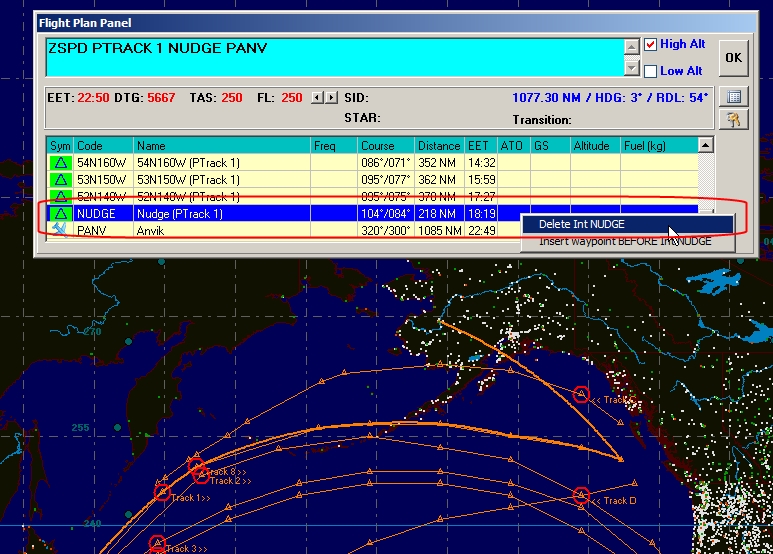The height and width of the screenshot is (554, 773).
Task: Click the Anvik name cell
Action: (x=222, y=230)
